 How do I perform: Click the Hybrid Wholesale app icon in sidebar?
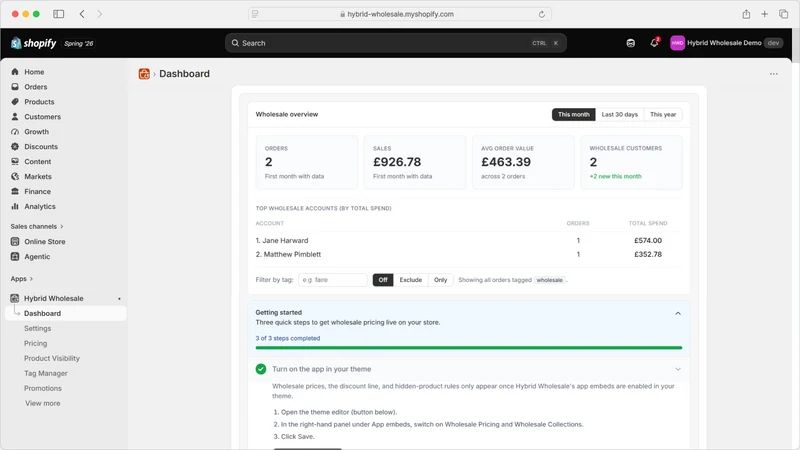15,298
